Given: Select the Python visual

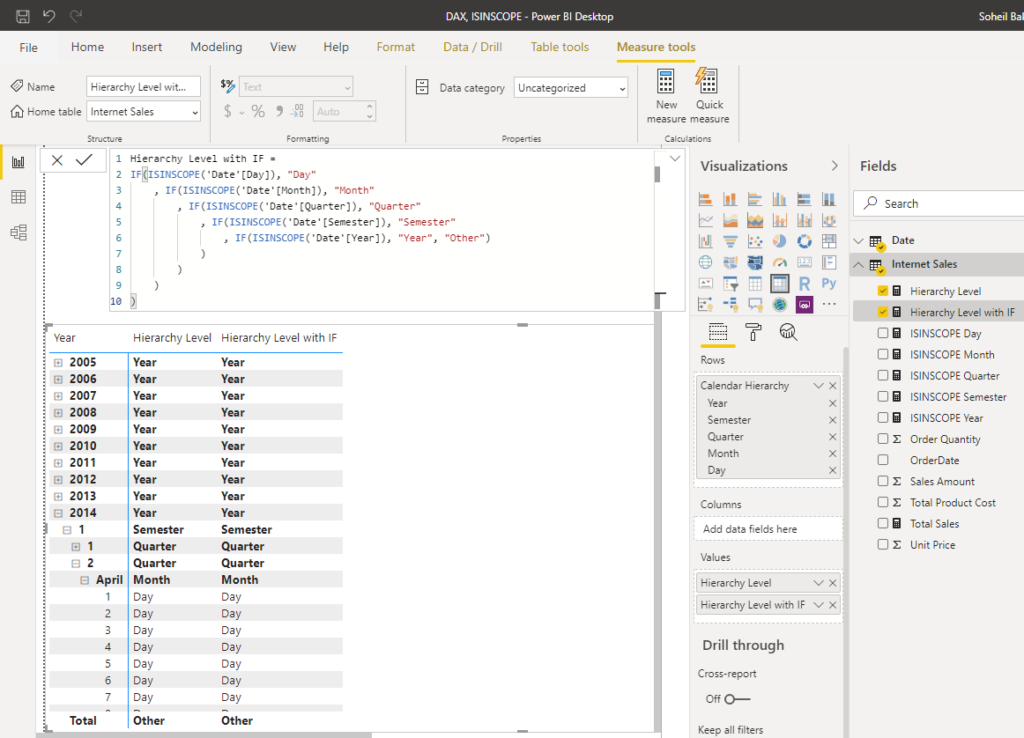Looking at the screenshot, I should pos(829,283).
